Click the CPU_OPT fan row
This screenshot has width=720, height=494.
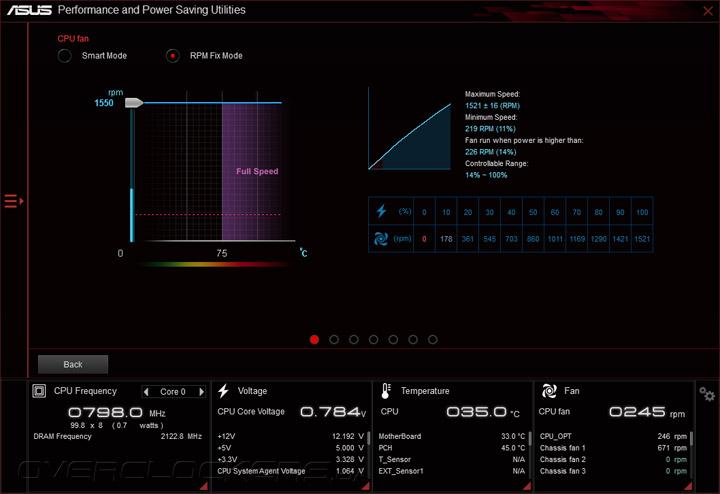point(613,436)
